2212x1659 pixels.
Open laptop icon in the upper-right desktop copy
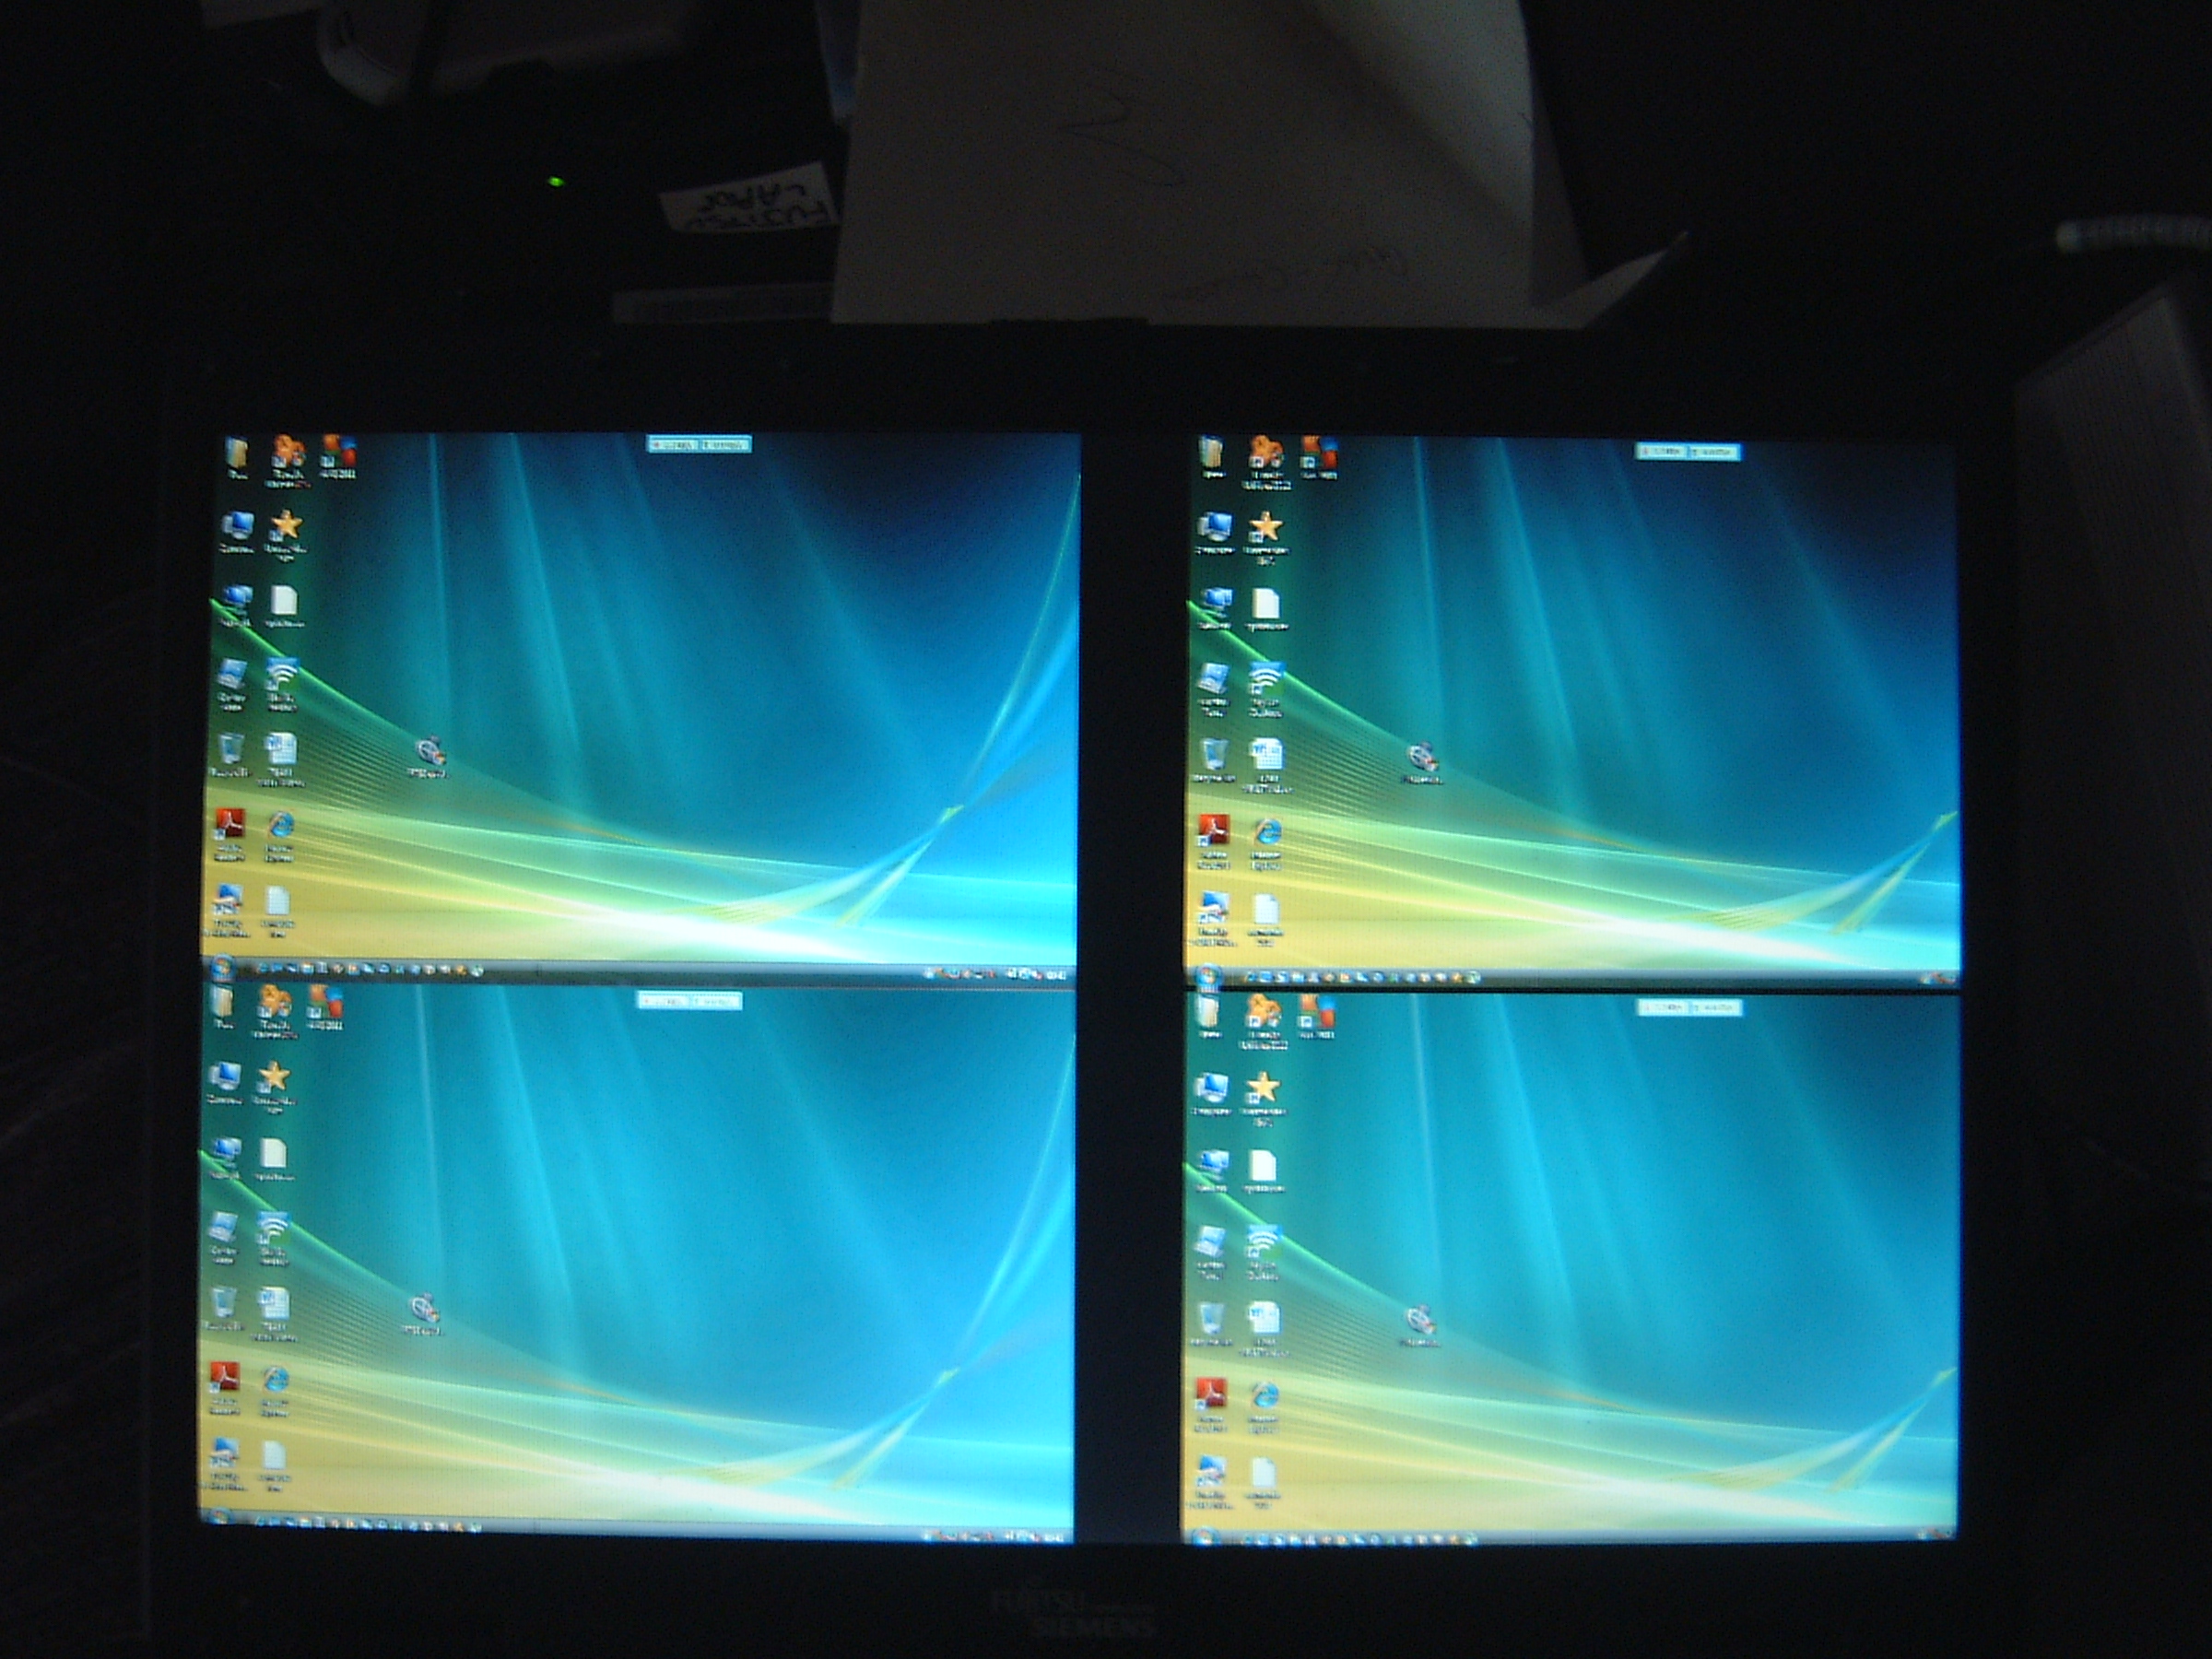(1214, 680)
